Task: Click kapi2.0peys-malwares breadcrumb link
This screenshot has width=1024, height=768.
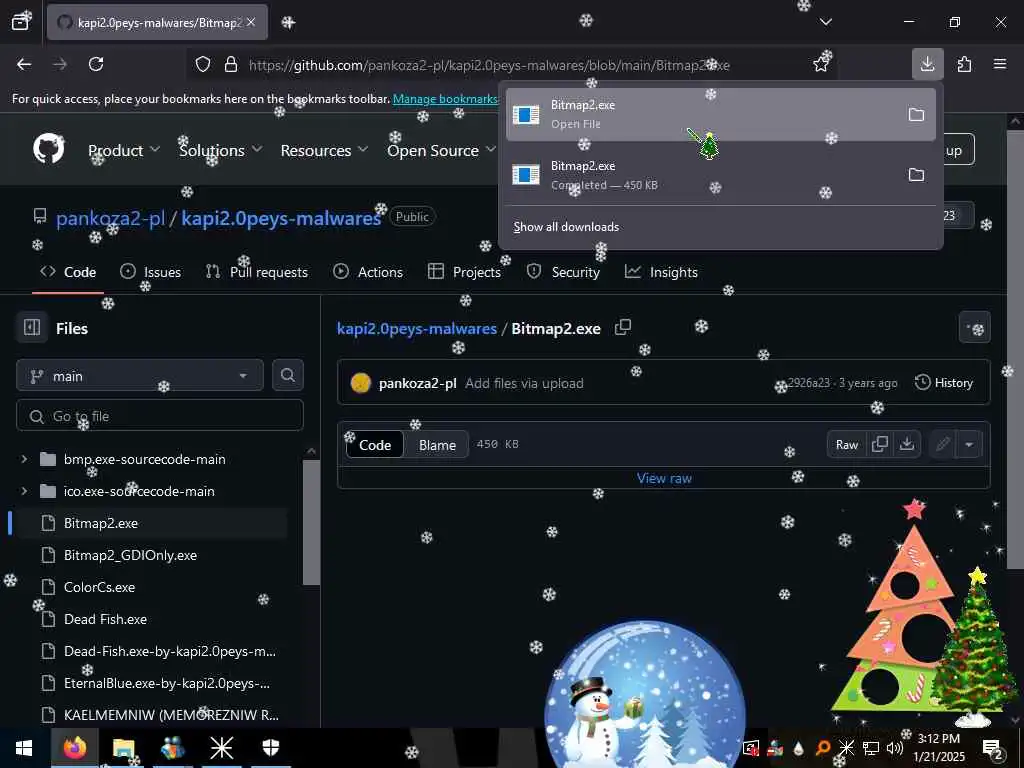Action: [417, 328]
